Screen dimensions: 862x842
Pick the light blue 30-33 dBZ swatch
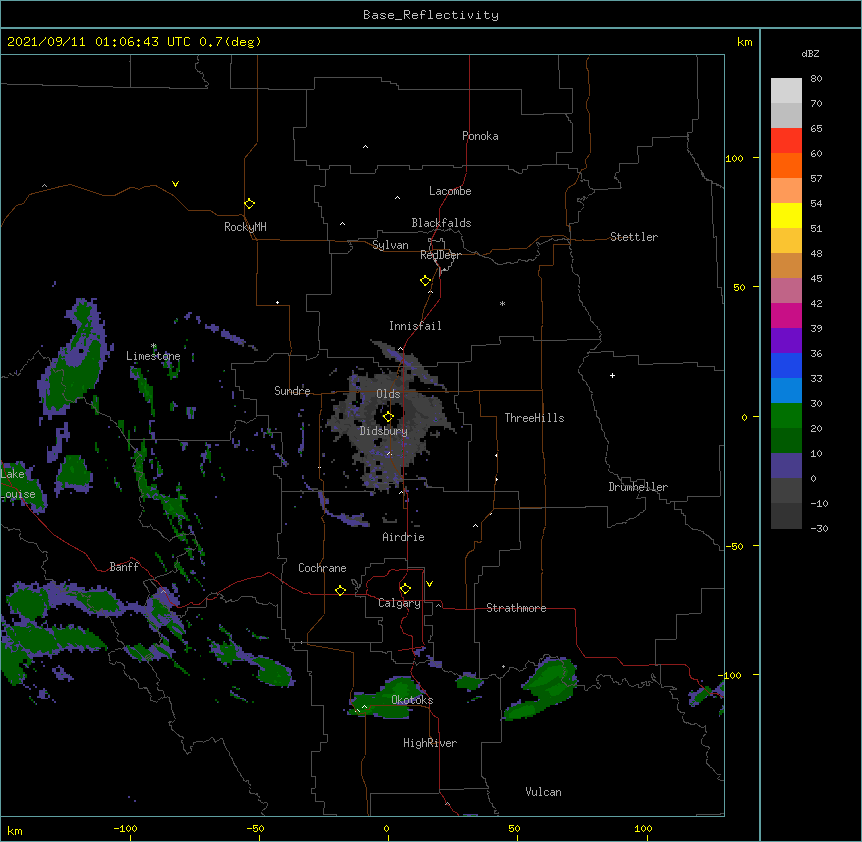click(786, 391)
